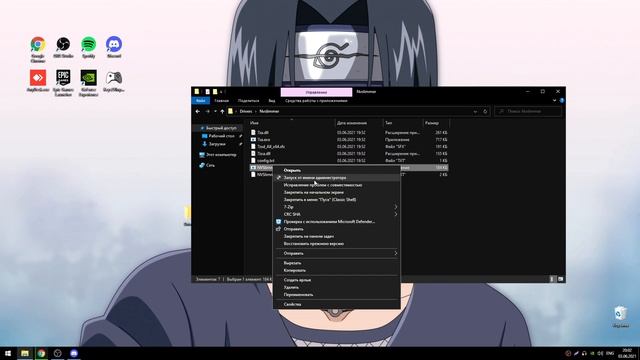Open OBS Studio desktop shortcut
Viewport: 640px width, 360px height.
point(63,47)
